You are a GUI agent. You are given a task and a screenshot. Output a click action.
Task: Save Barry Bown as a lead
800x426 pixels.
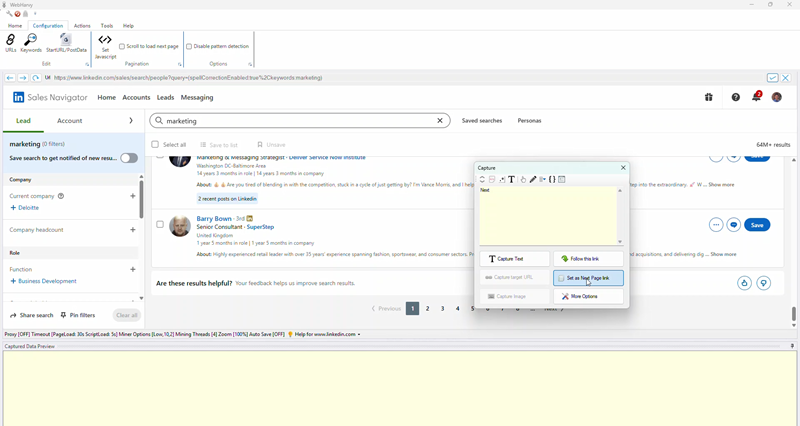pos(757,225)
